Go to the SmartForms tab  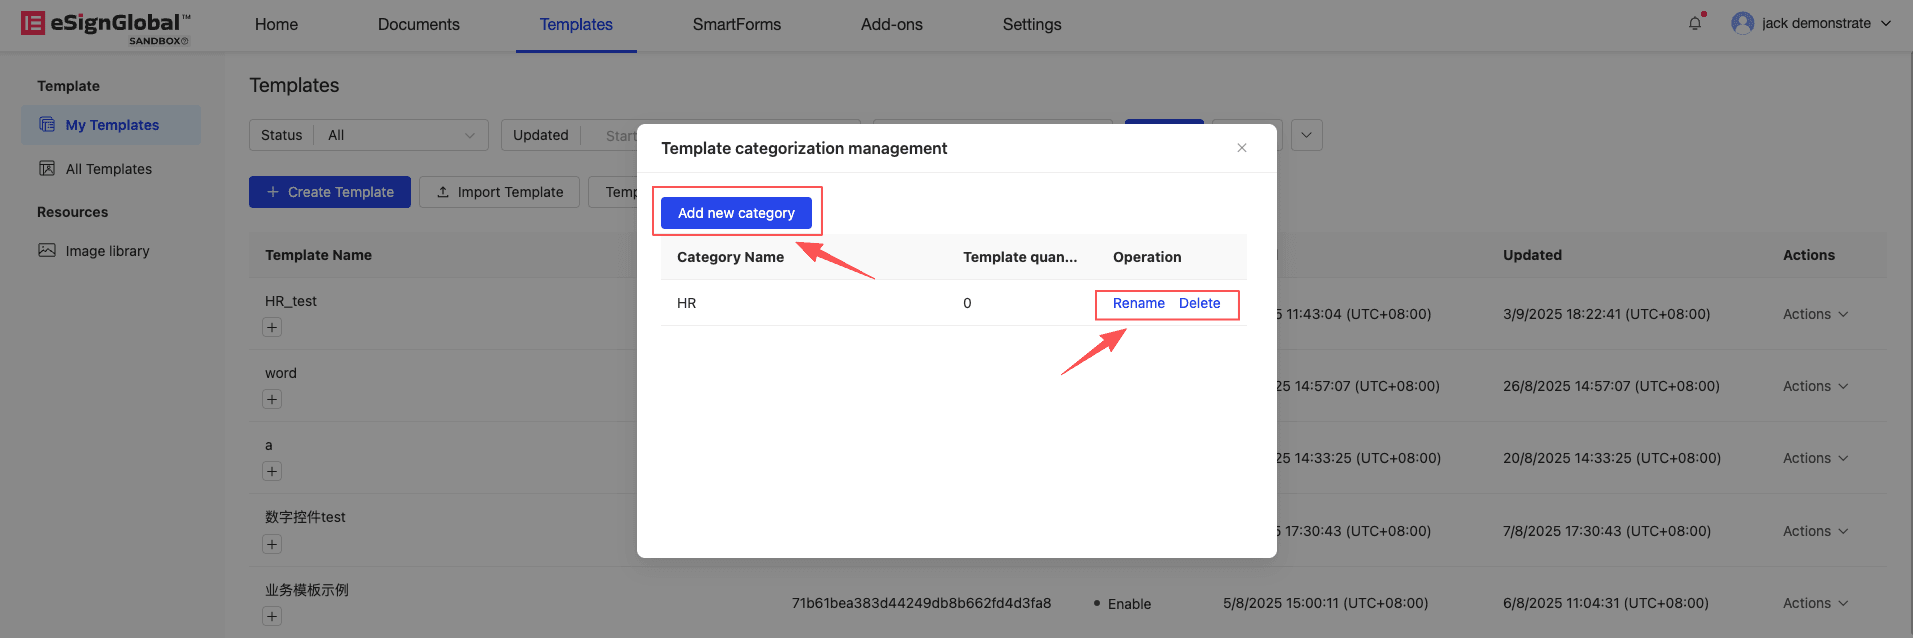tap(736, 25)
